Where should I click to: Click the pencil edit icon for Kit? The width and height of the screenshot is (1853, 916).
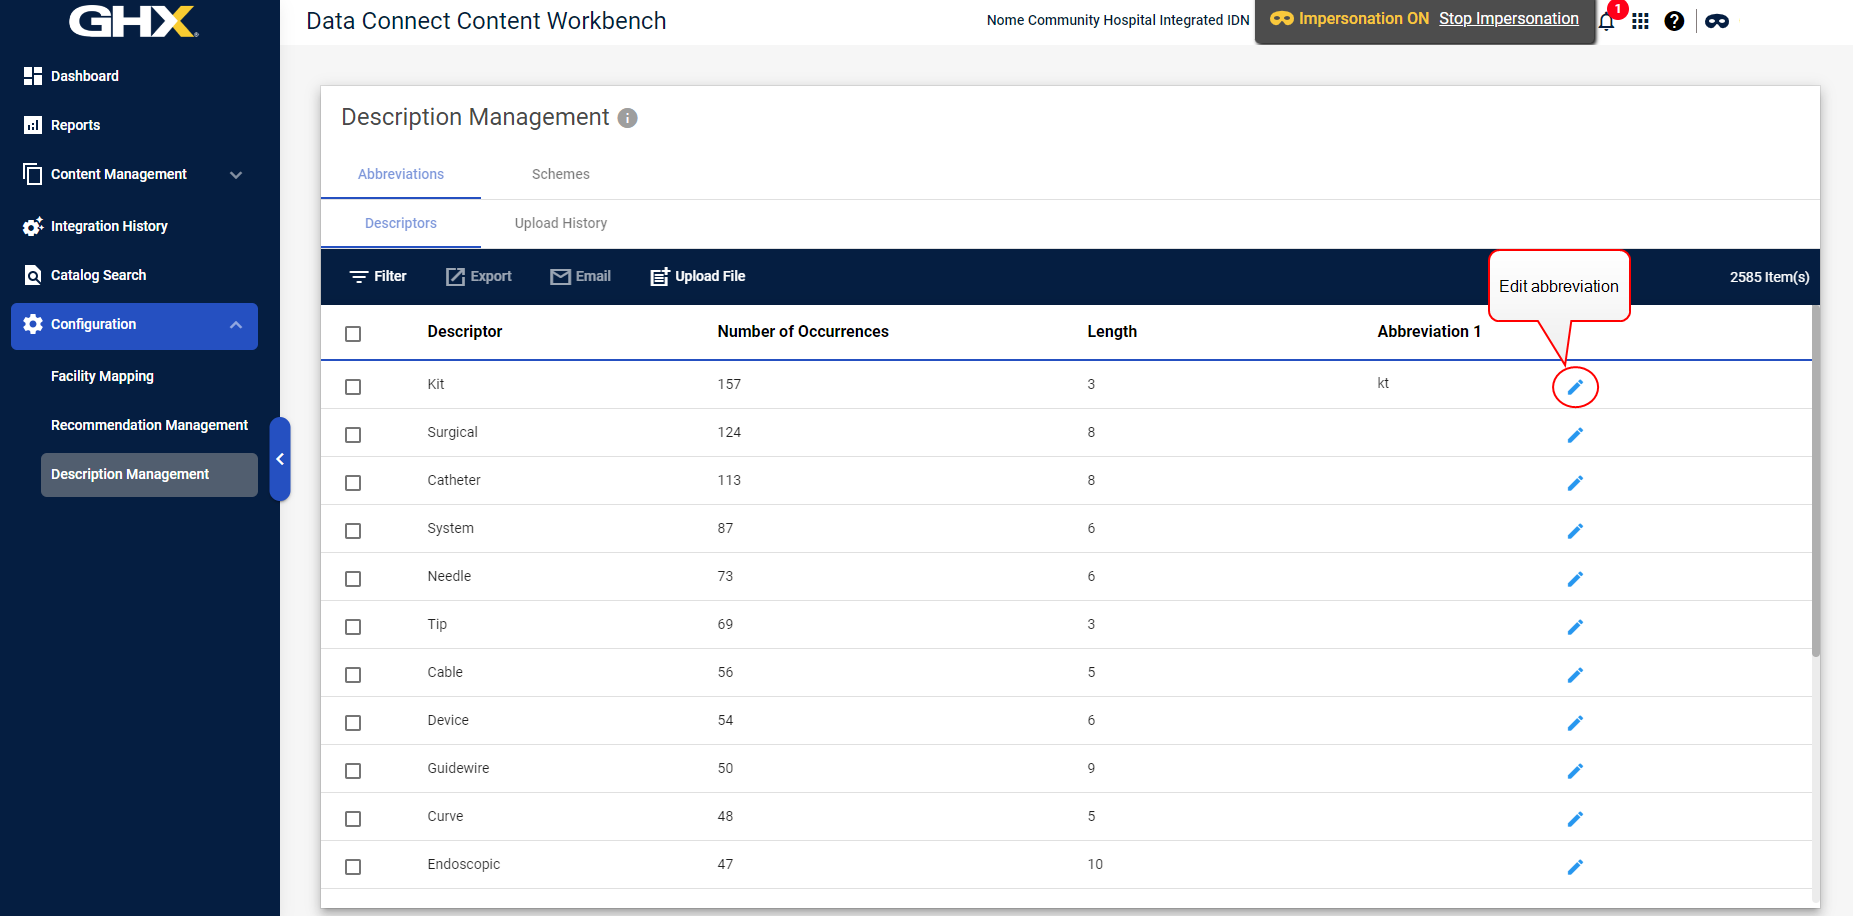point(1575,387)
